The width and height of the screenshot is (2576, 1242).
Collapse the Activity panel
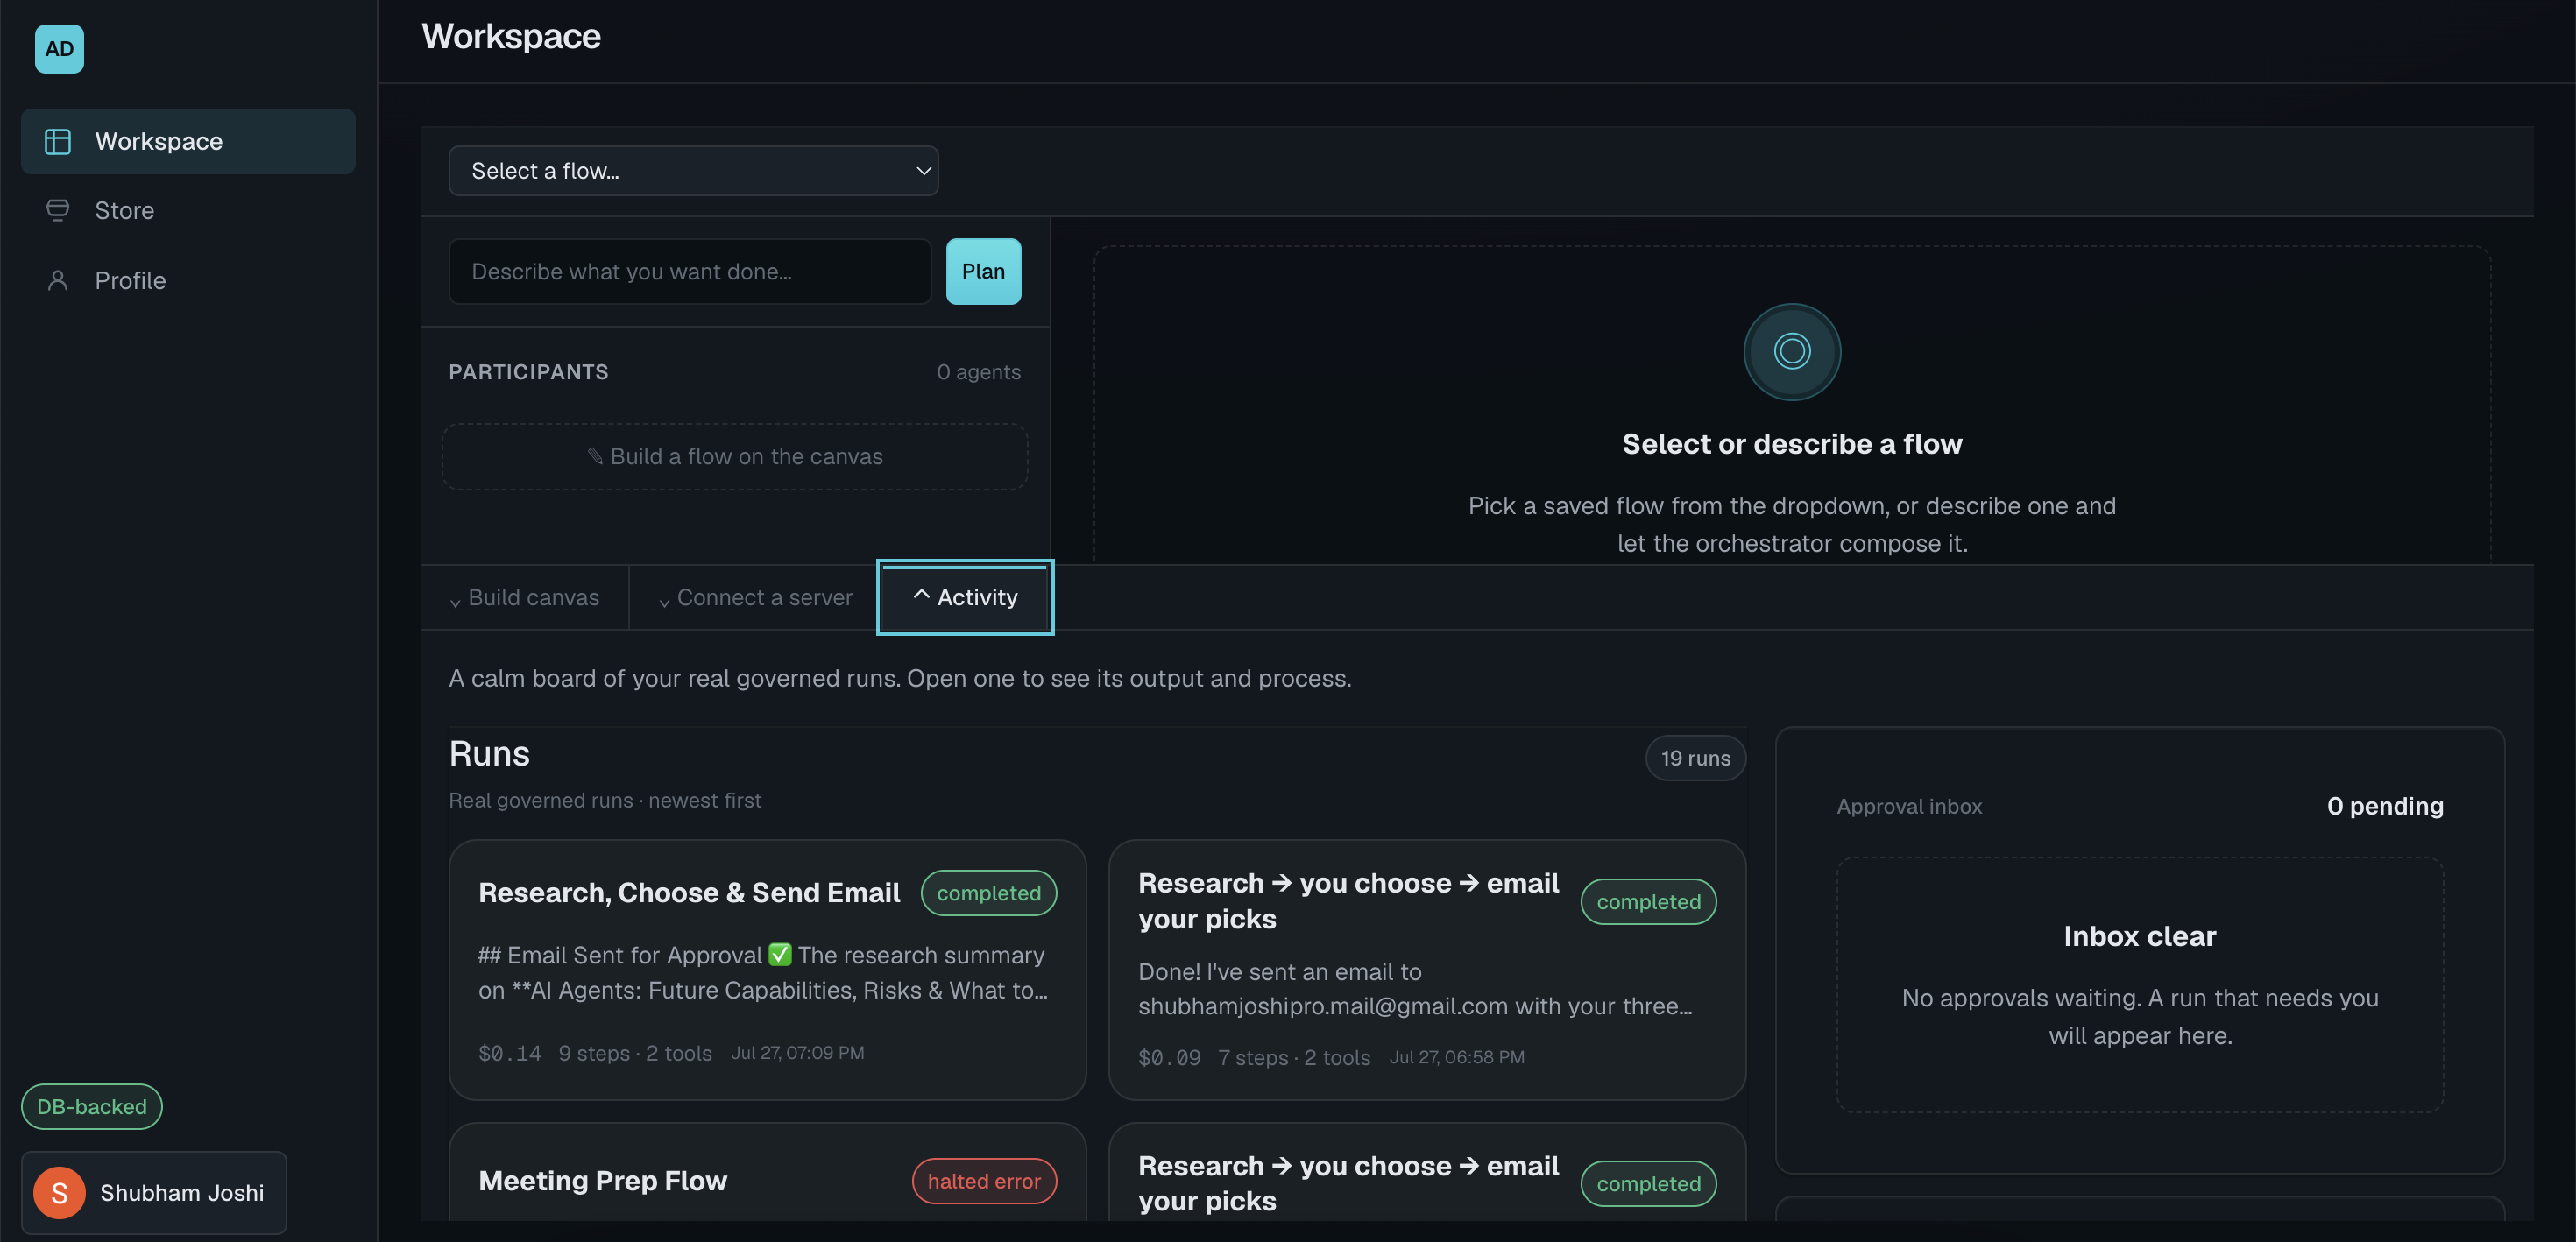(965, 598)
